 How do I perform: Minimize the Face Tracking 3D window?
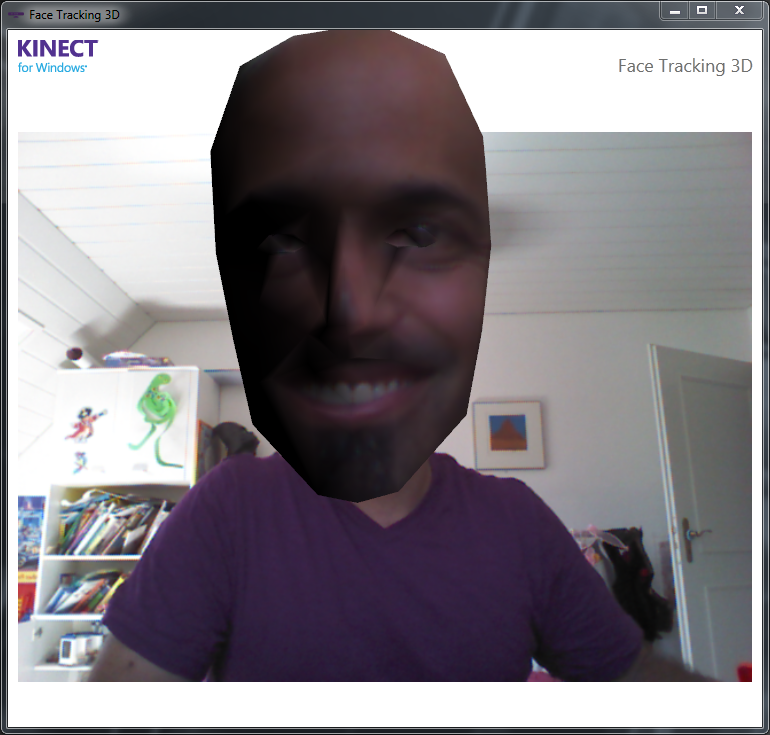(x=675, y=11)
